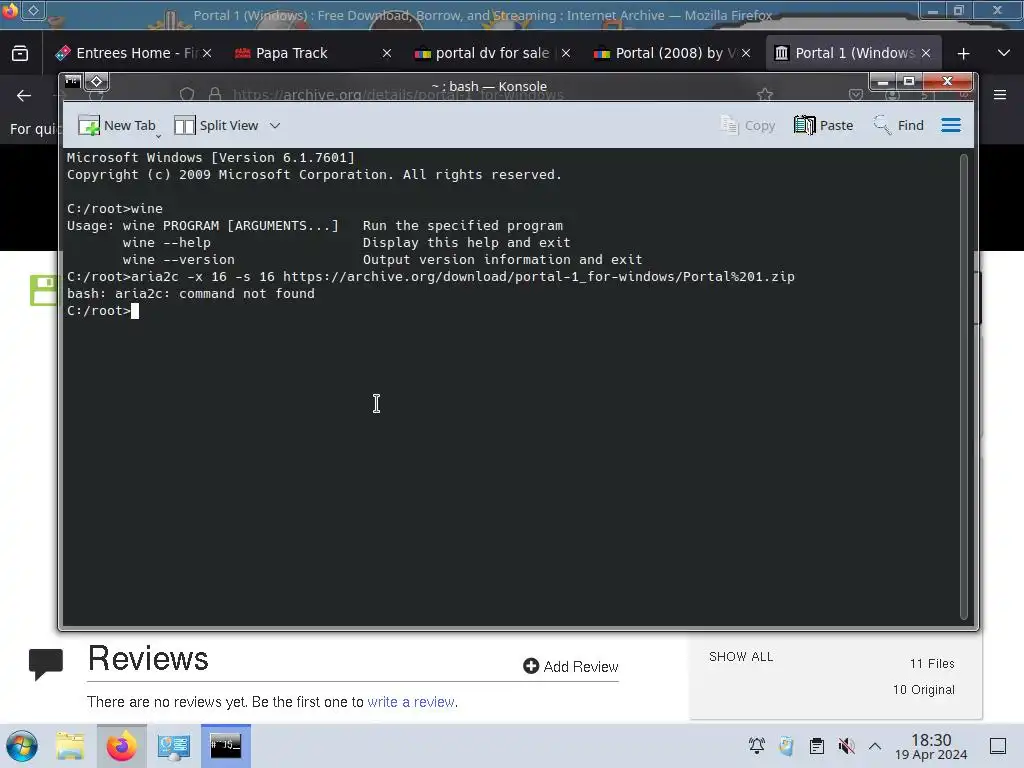The image size is (1024, 768).
Task: Switch to portal dv for sale tab
Action: [492, 54]
